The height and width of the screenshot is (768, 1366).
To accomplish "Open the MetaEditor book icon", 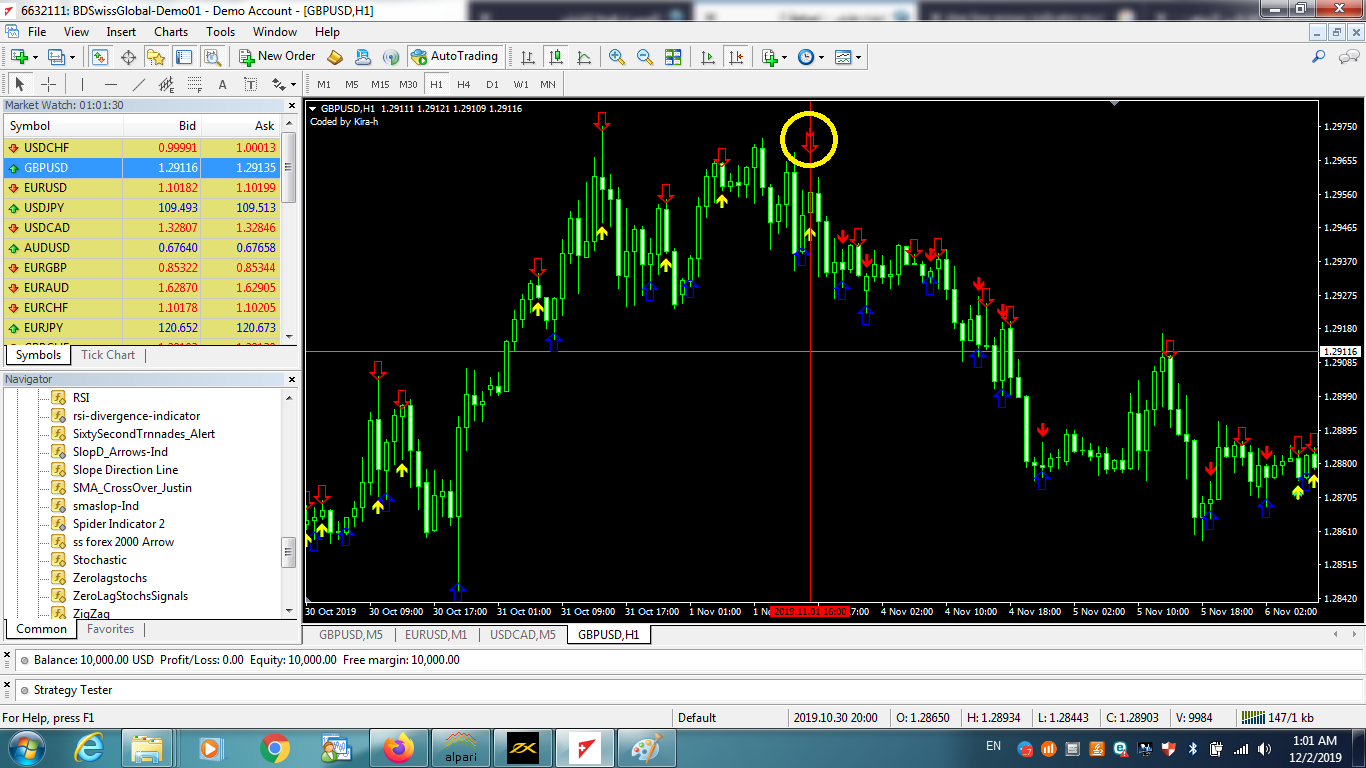I will tap(335, 57).
